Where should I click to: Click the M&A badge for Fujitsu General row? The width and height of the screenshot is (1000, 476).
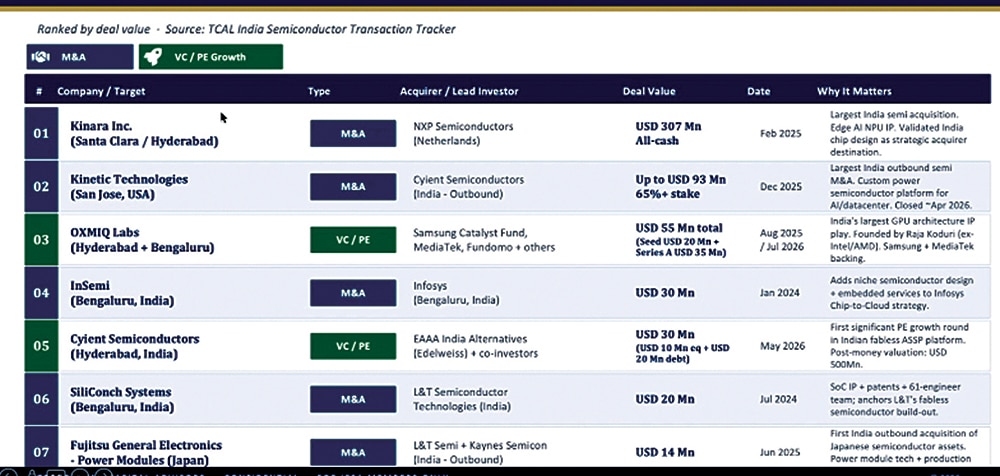(x=353, y=452)
